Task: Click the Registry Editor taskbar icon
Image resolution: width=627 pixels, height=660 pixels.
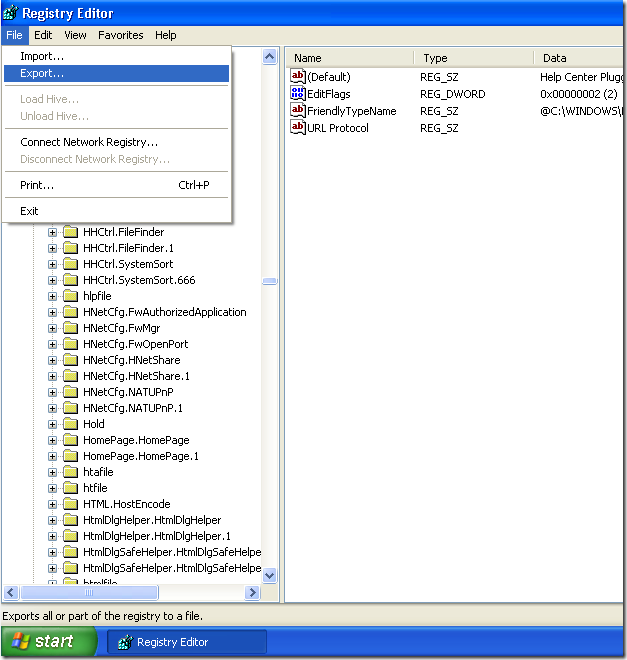Action: [x=125, y=642]
